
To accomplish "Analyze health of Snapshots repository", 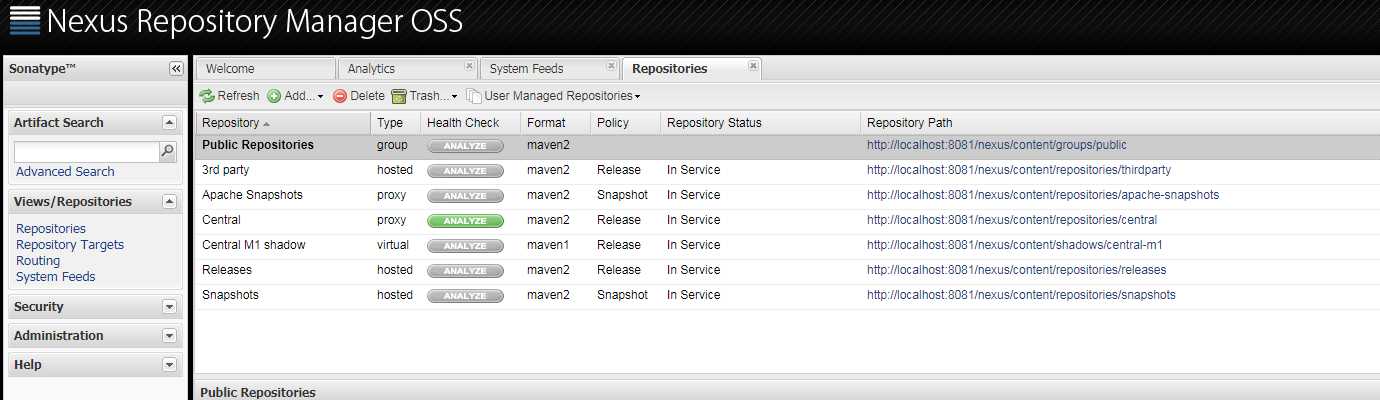I will (465, 296).
